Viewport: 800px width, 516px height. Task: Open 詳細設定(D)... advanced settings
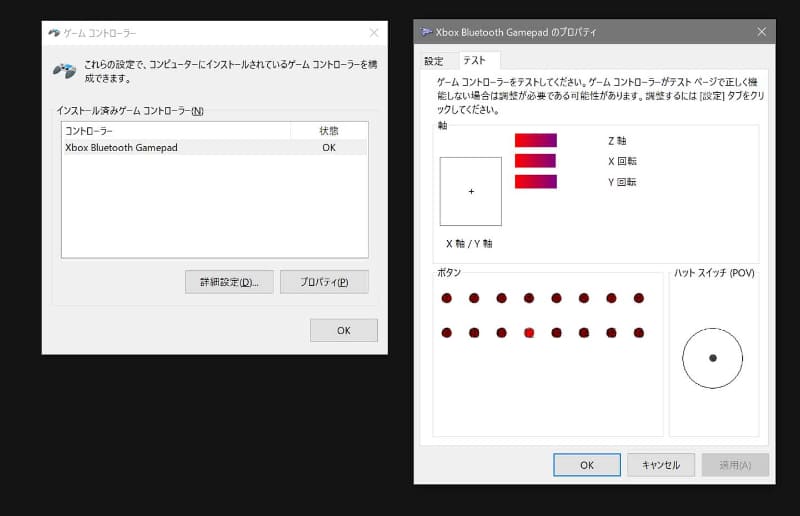(x=229, y=282)
